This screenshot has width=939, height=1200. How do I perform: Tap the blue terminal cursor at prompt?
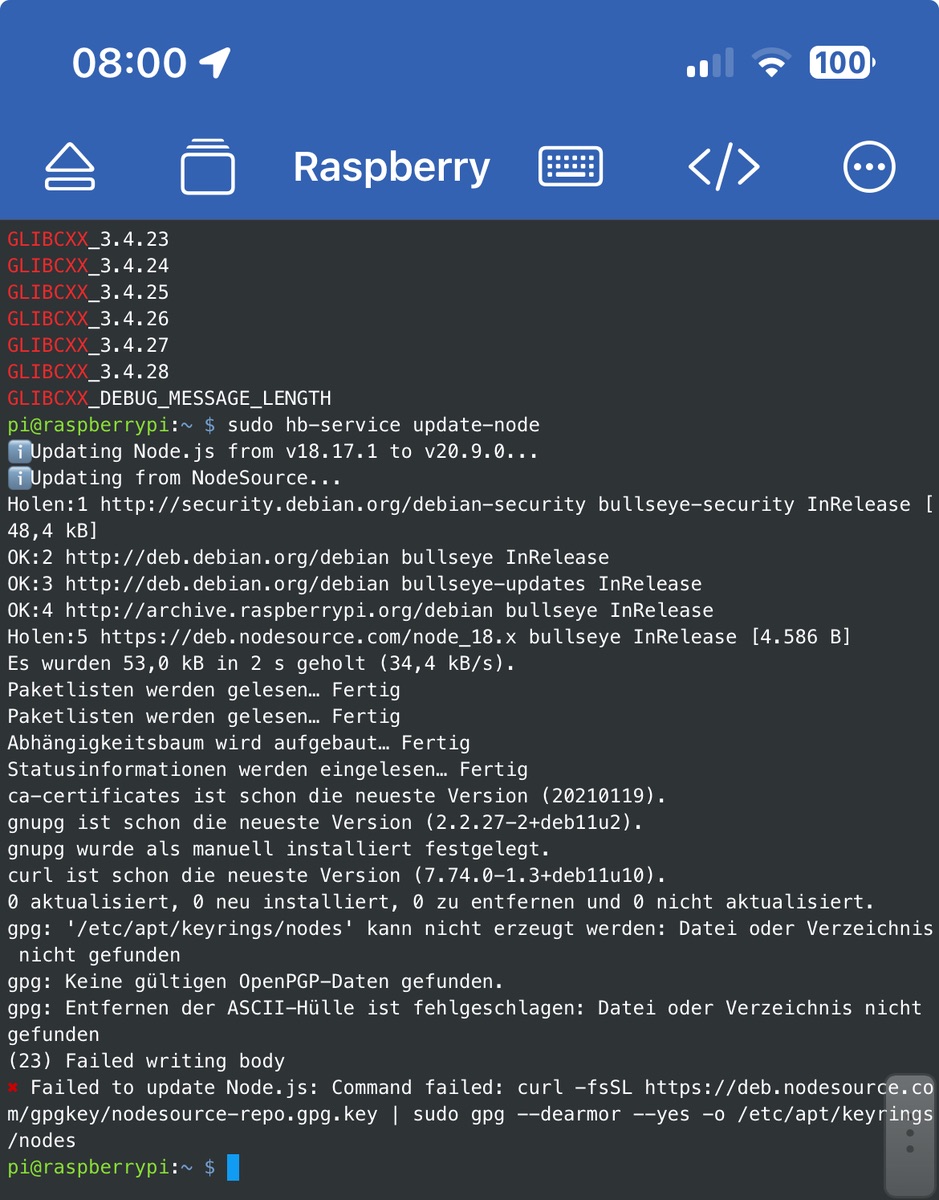point(233,1167)
